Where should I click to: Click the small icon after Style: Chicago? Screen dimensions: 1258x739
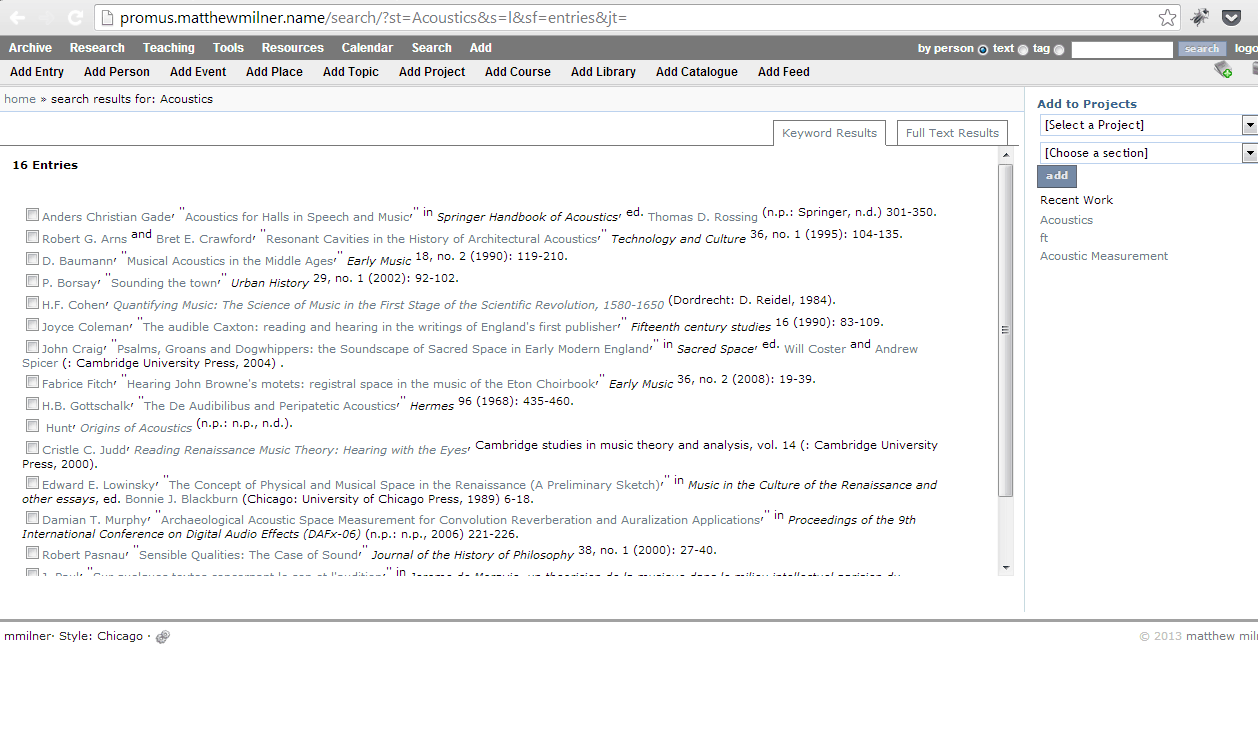click(162, 637)
